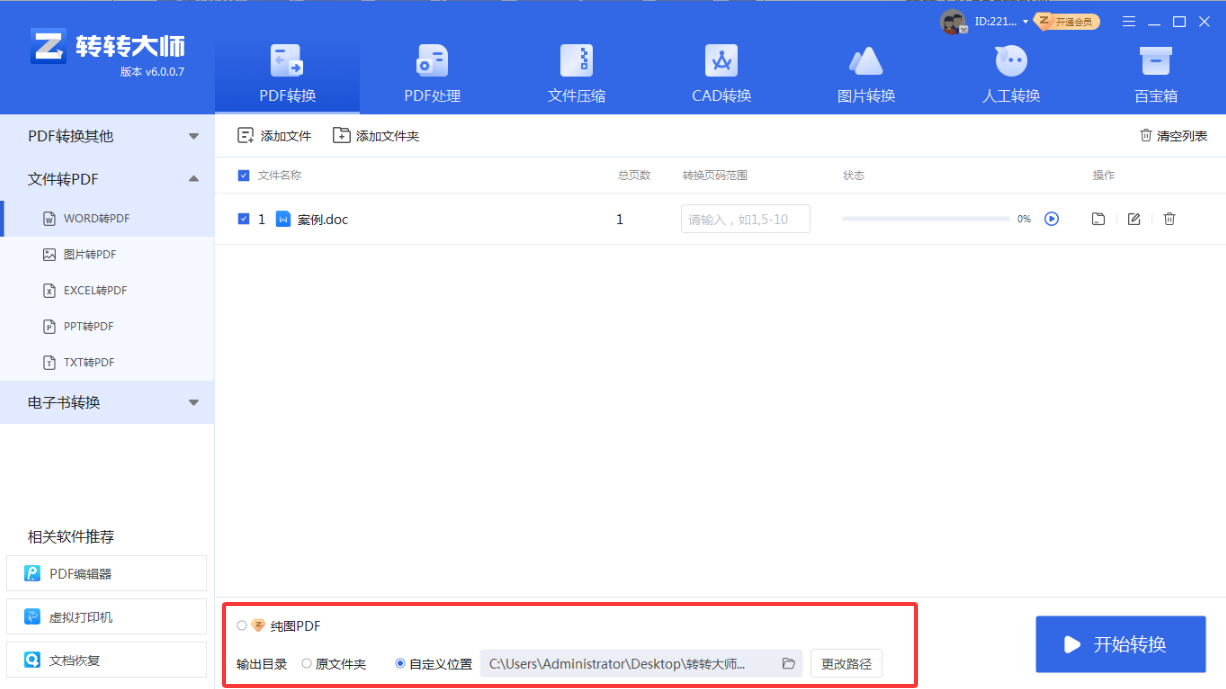
Task: Open the 人工转换 tab
Action: point(1011,74)
